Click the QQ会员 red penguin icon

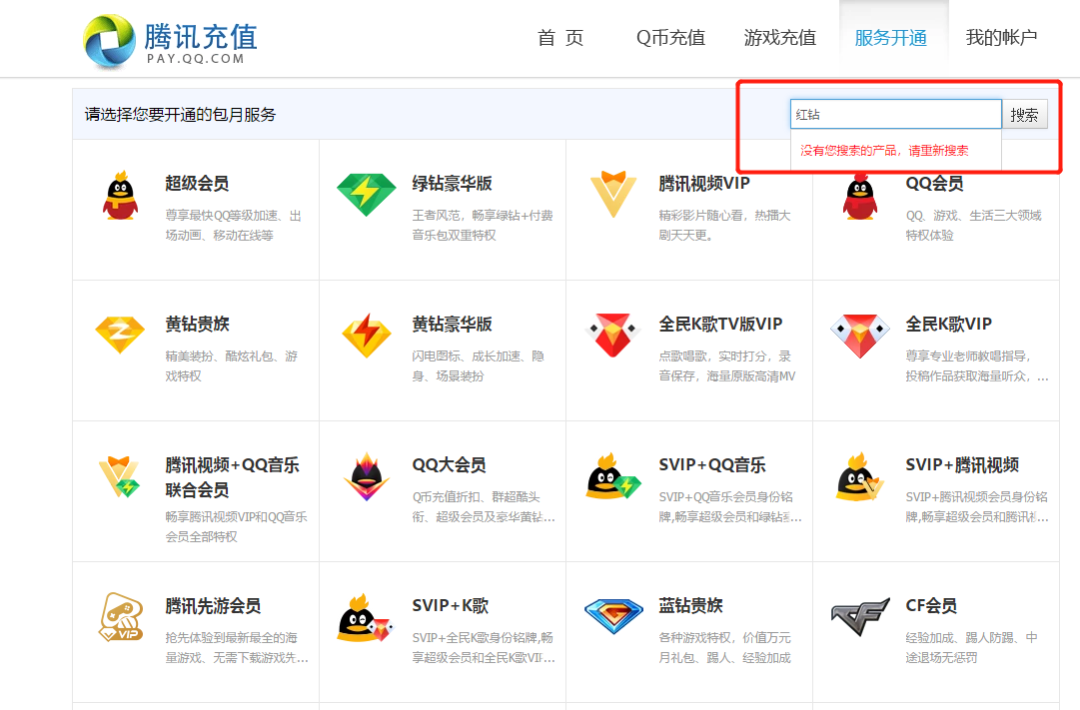[860, 197]
